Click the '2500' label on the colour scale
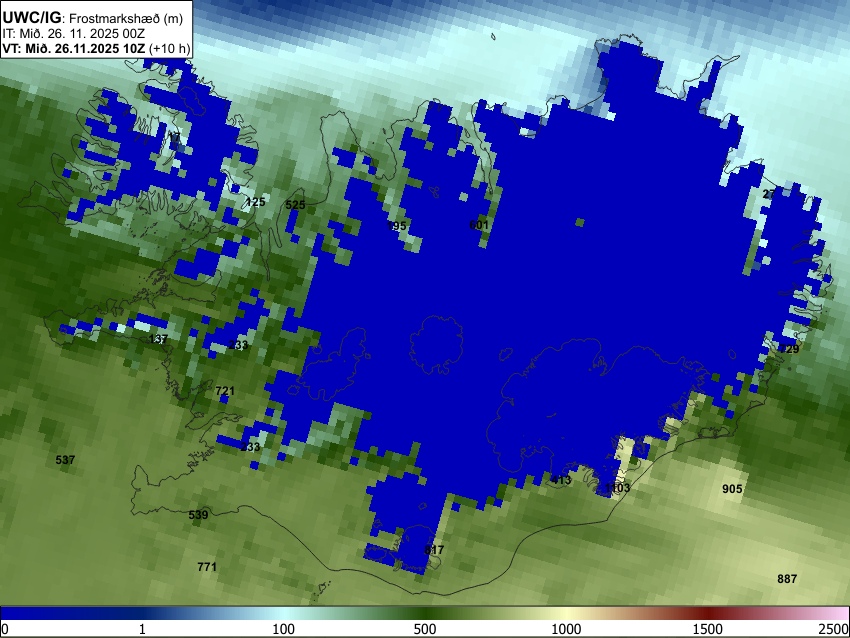This screenshot has height=638, width=850. [x=834, y=629]
